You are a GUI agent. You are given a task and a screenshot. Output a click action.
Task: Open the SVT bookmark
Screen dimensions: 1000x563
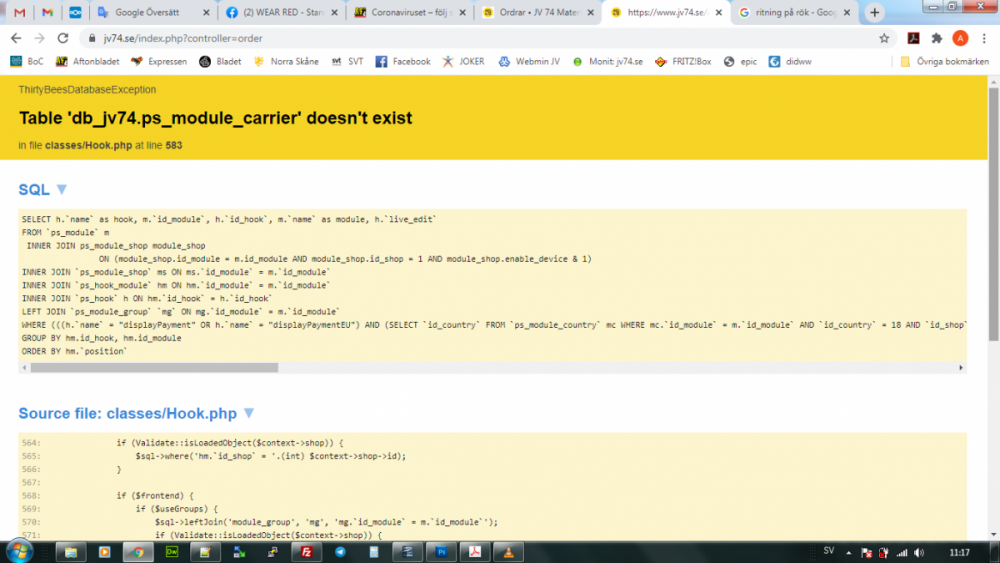[x=347, y=62]
